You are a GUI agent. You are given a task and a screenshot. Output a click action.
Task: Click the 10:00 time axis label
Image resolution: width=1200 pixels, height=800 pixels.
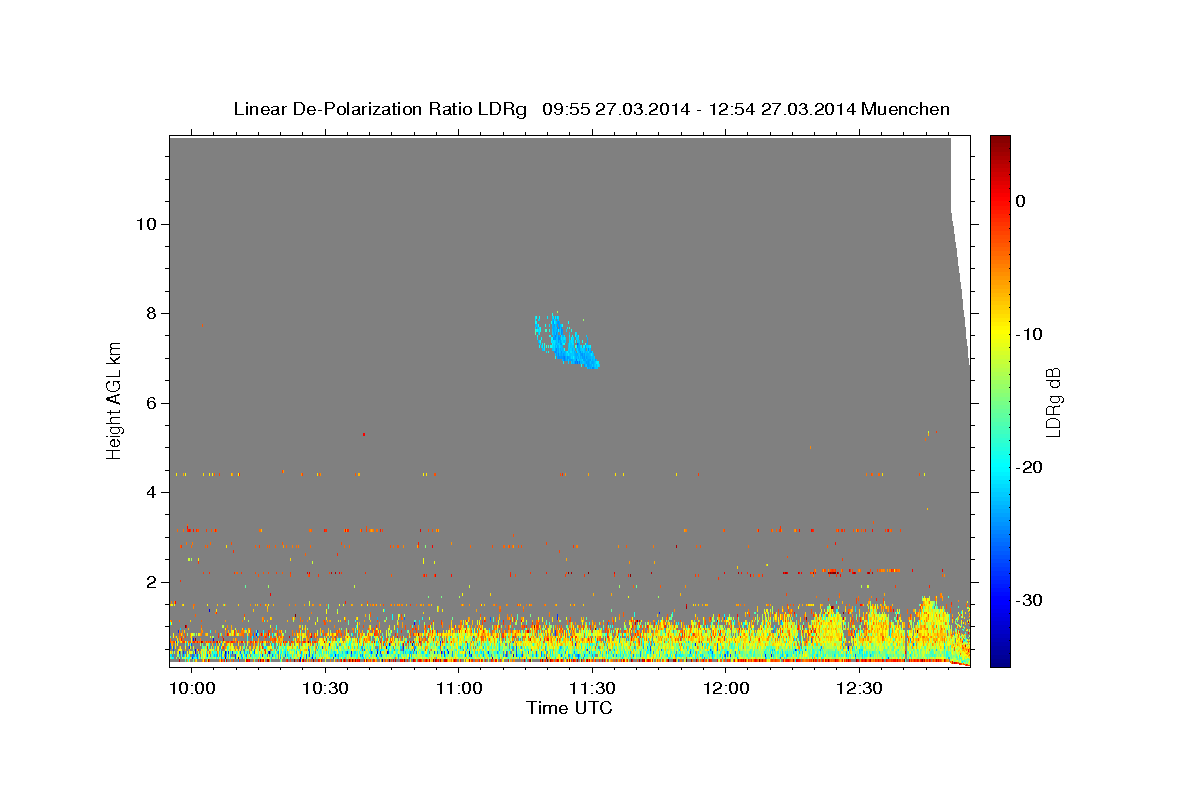pos(192,689)
